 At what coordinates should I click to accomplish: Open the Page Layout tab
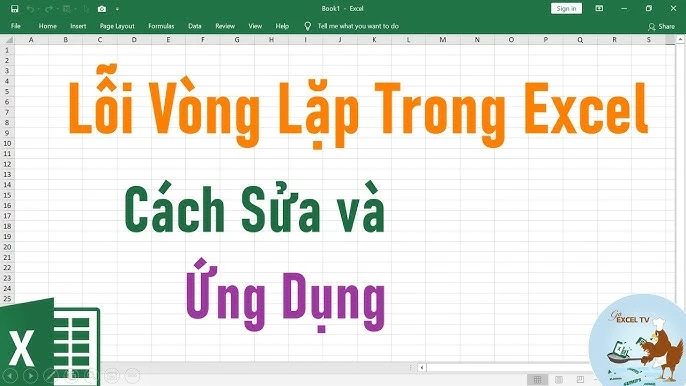pos(117,26)
